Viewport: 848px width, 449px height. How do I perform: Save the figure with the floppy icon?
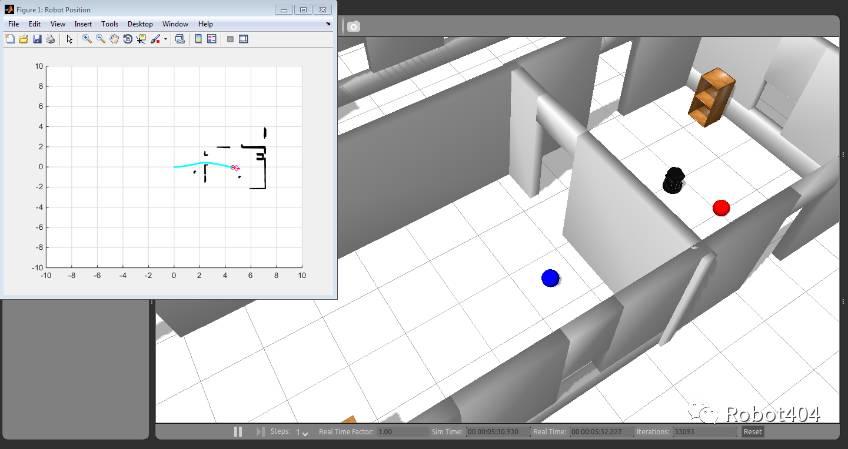point(37,39)
